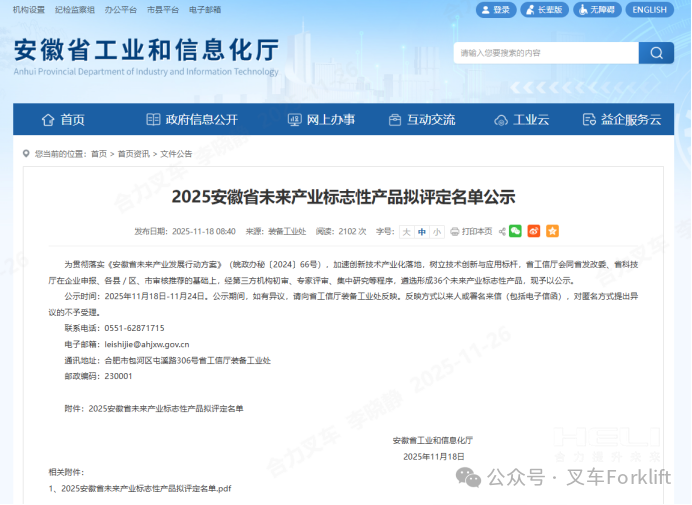Share article via WeChat icon
The width and height of the screenshot is (692, 505).
click(516, 231)
